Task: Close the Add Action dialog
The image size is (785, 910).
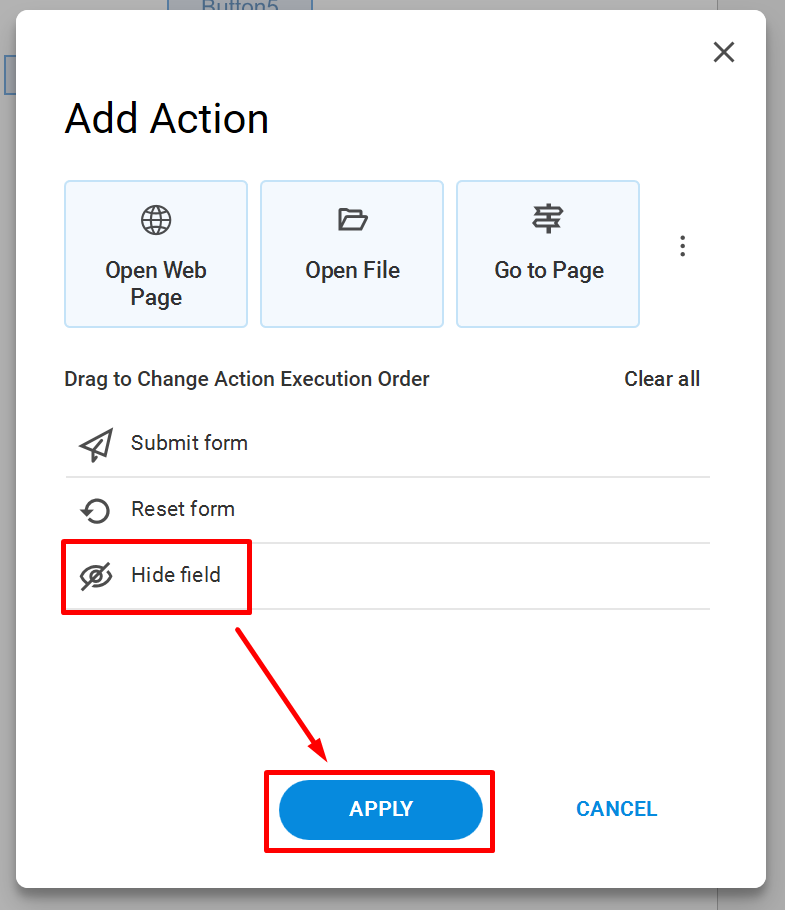Action: (x=723, y=52)
